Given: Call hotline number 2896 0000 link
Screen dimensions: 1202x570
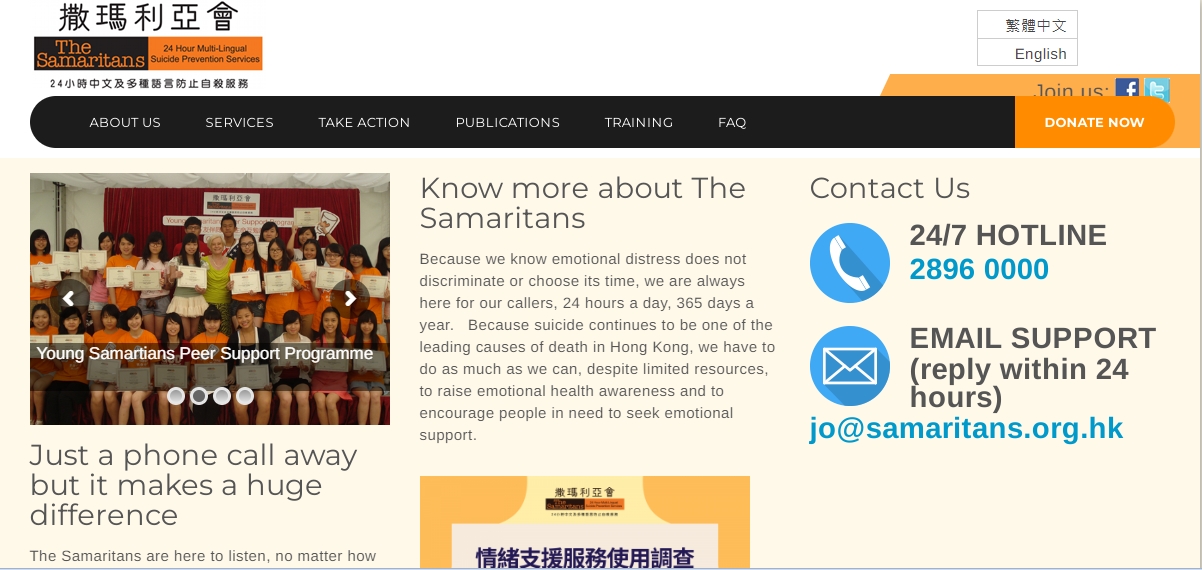Looking at the screenshot, I should (x=979, y=269).
